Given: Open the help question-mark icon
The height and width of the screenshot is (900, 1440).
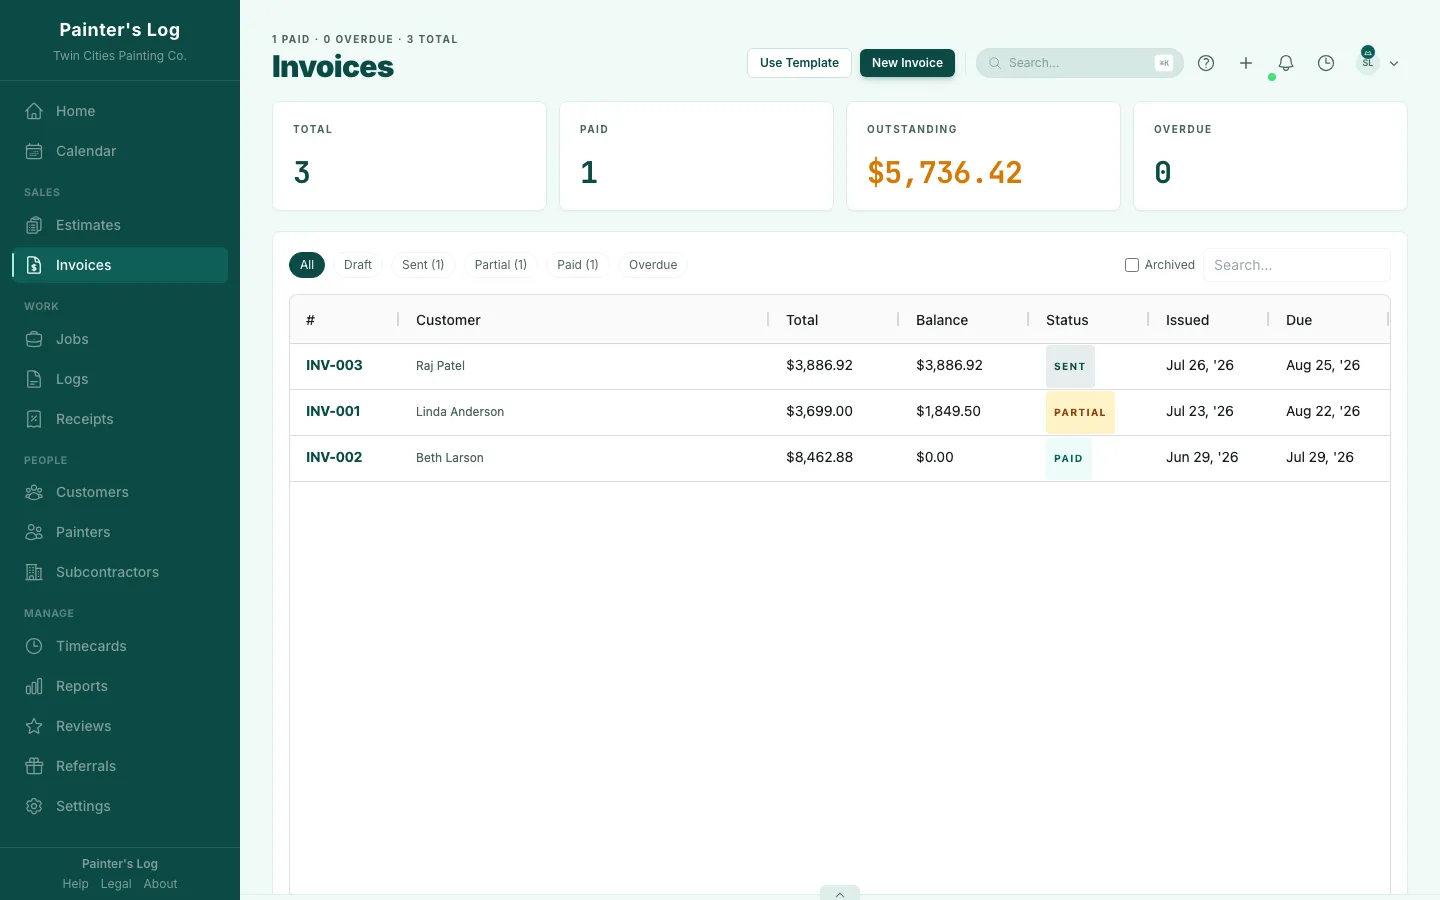Looking at the screenshot, I should click(1206, 63).
